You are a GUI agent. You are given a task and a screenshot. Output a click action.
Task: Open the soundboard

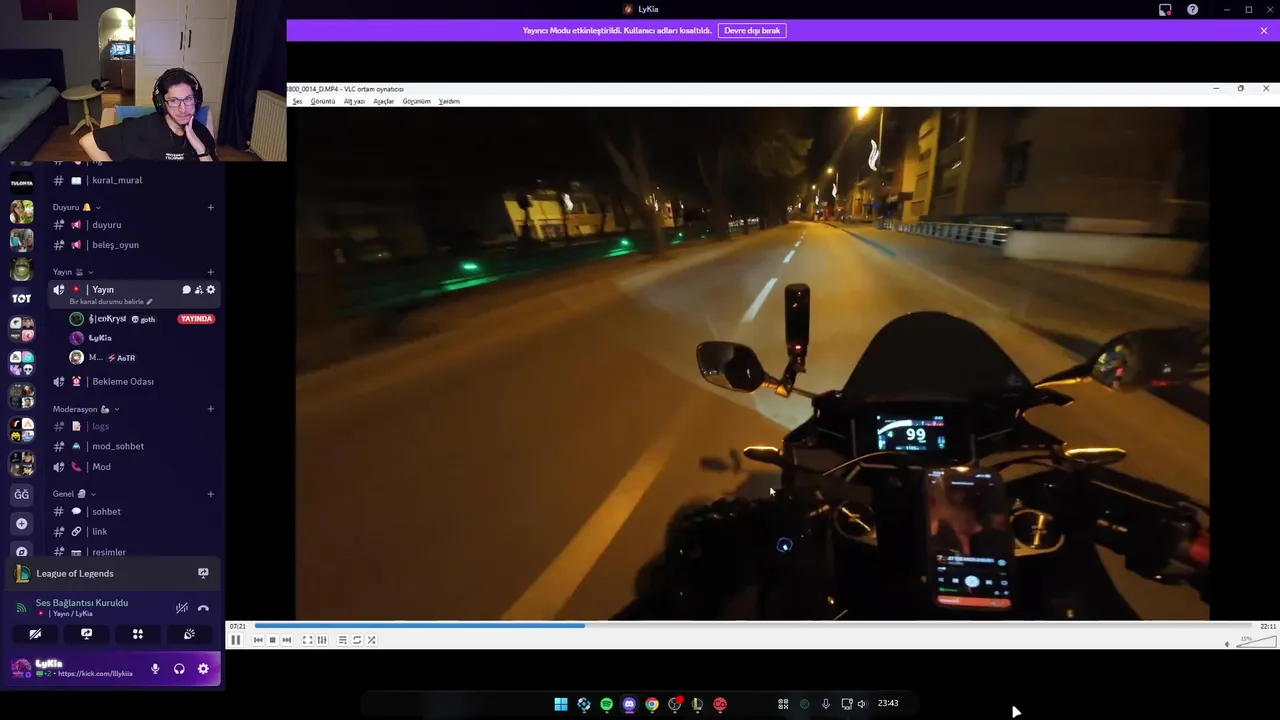point(189,634)
